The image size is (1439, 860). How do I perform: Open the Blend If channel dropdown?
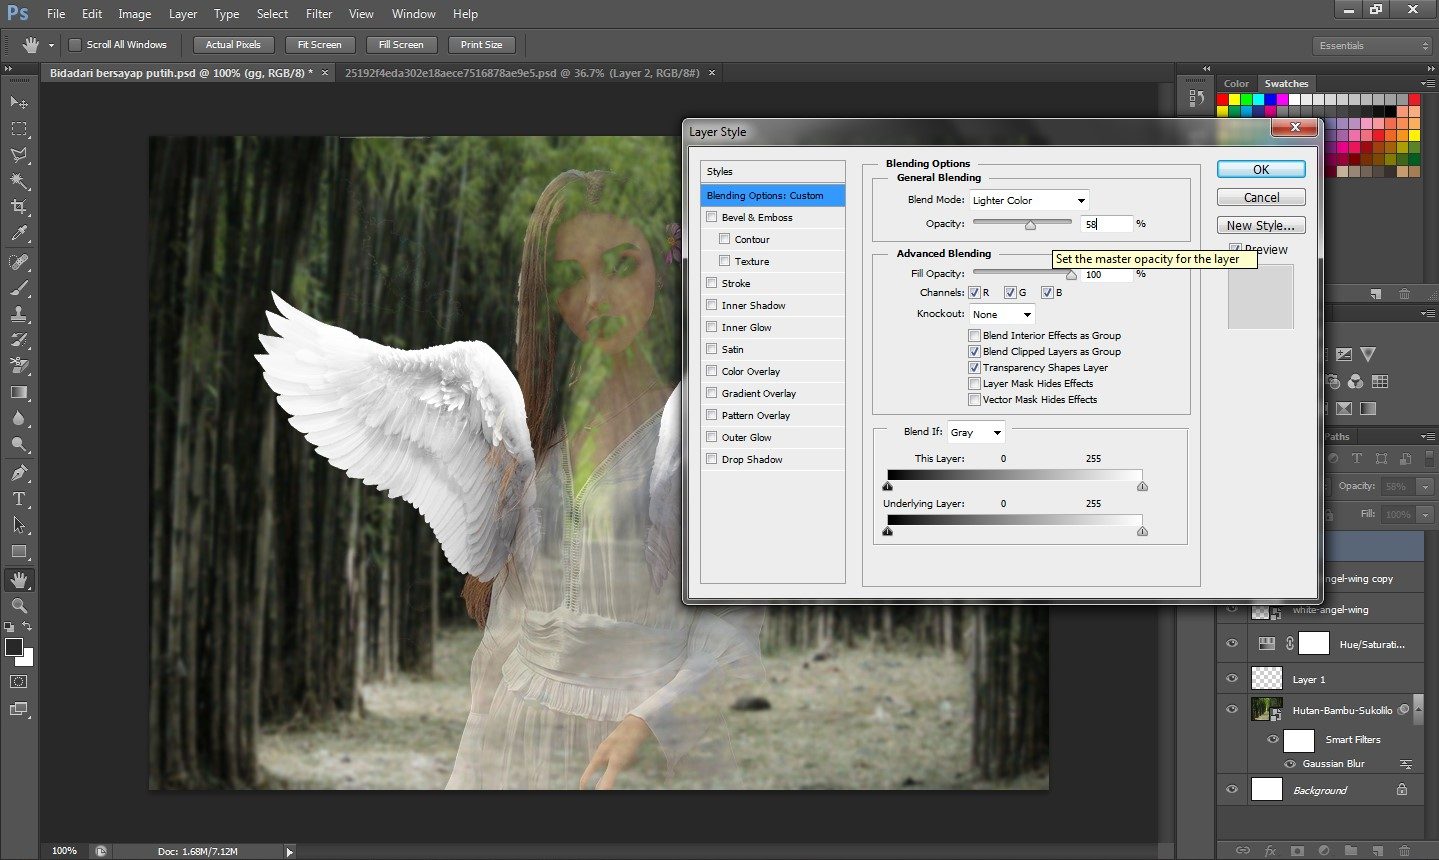click(975, 432)
